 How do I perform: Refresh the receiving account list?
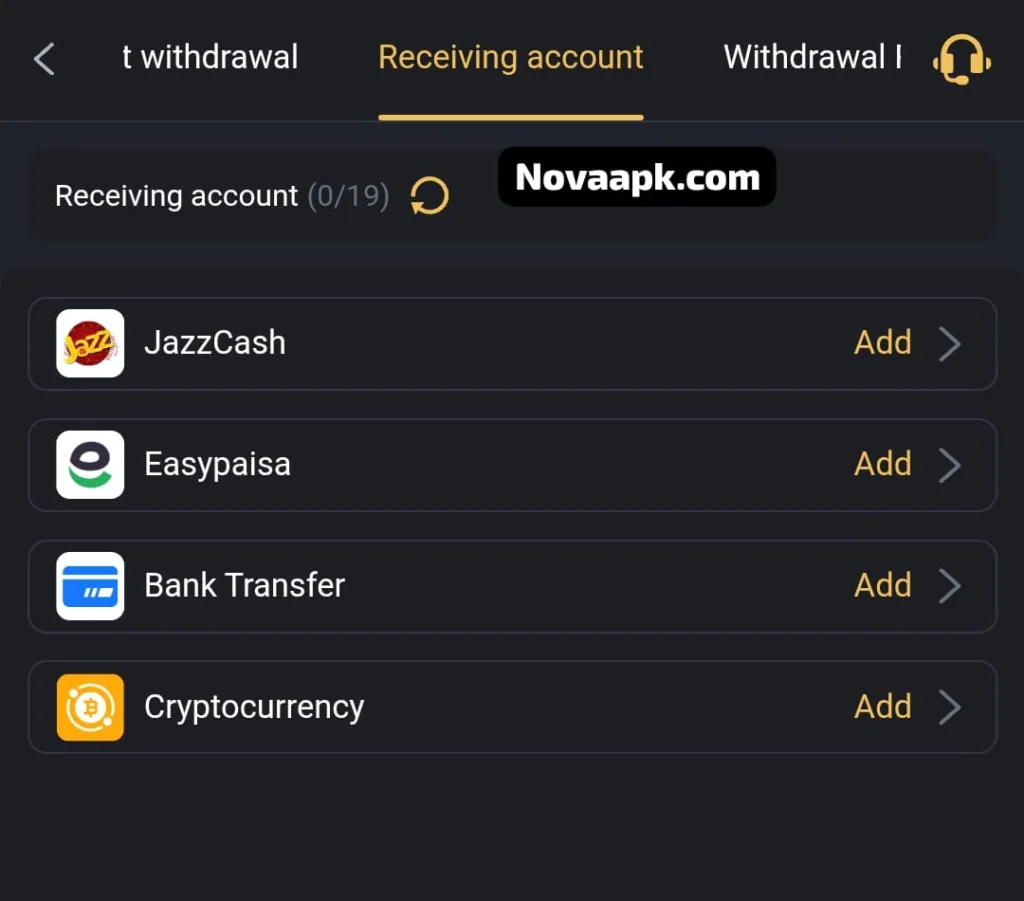pos(429,196)
